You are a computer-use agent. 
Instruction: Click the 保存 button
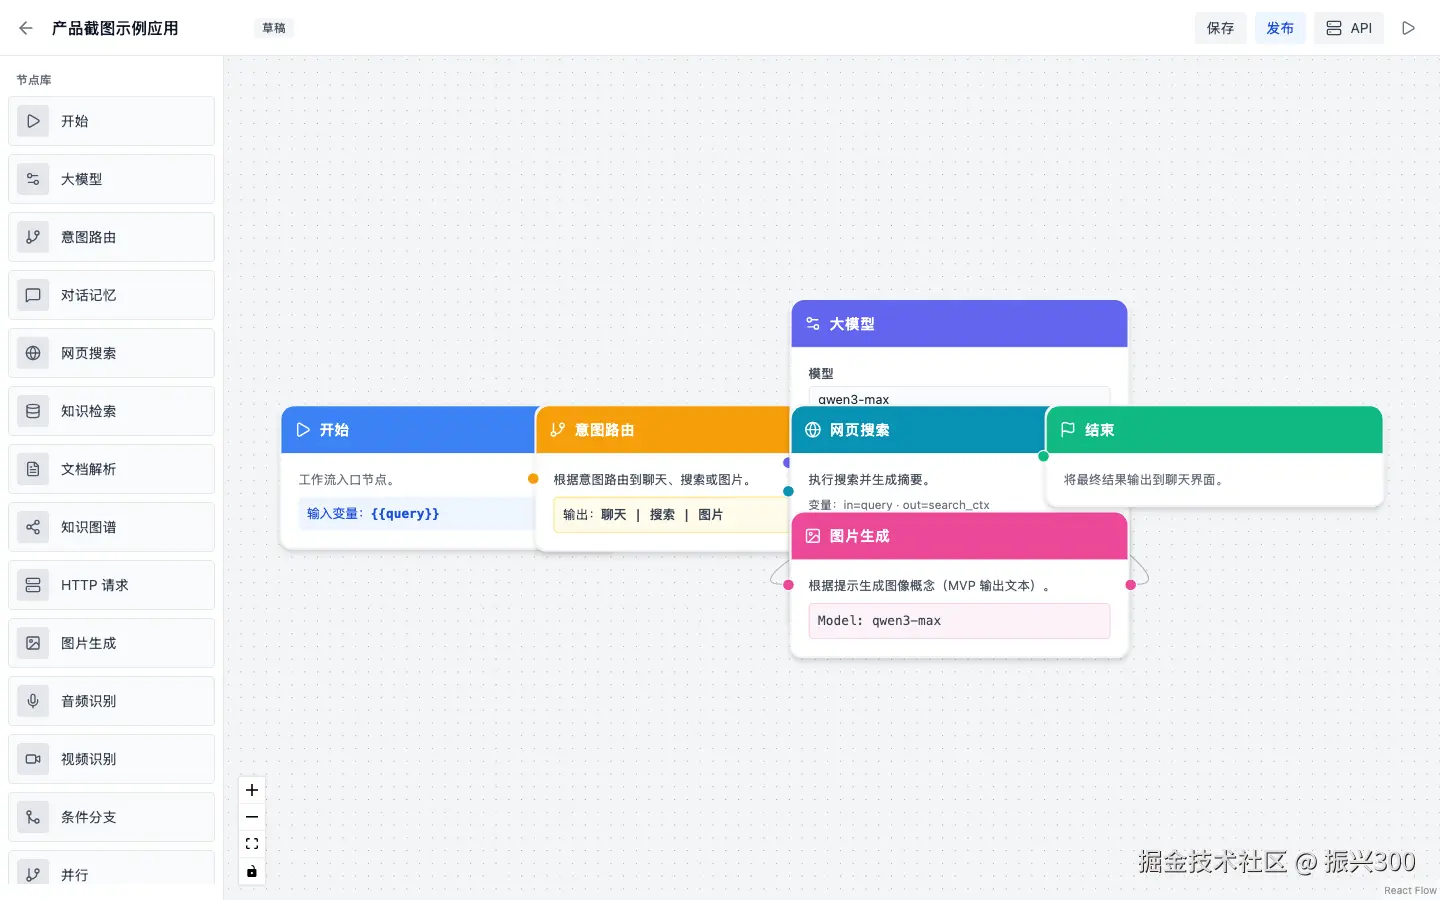click(1220, 28)
